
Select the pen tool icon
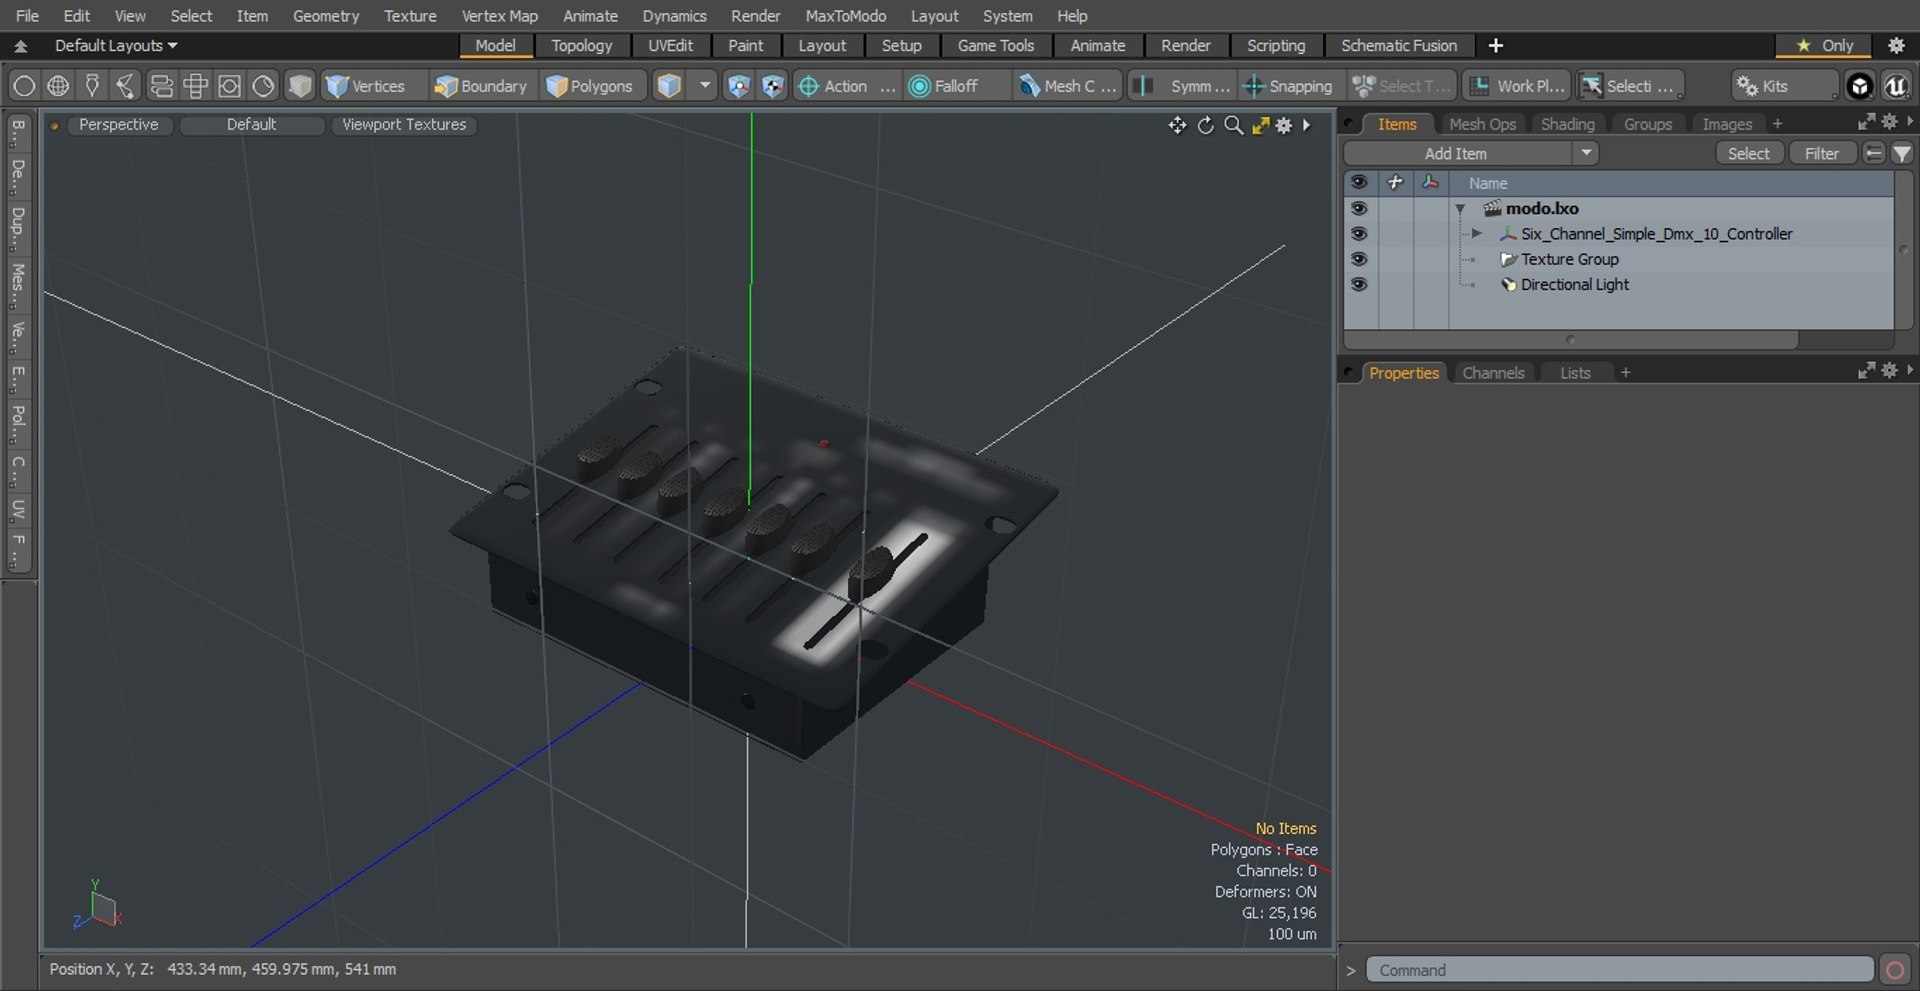[92, 86]
